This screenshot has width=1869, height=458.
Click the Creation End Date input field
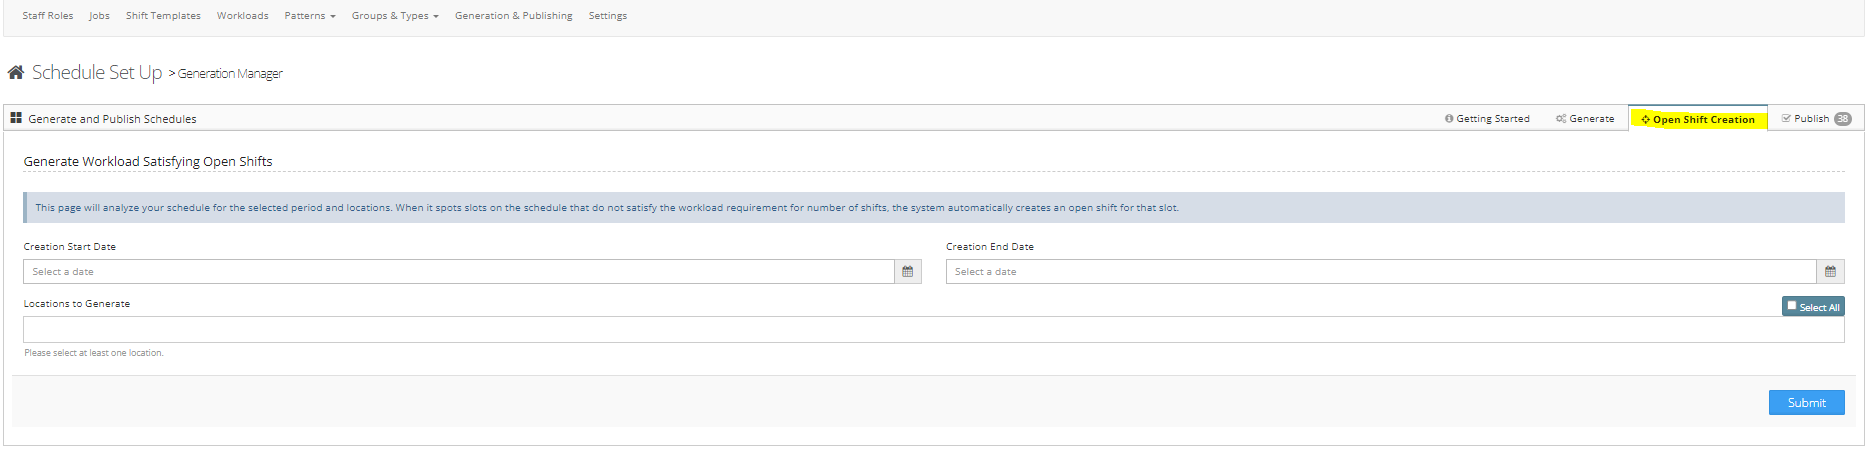point(1380,272)
